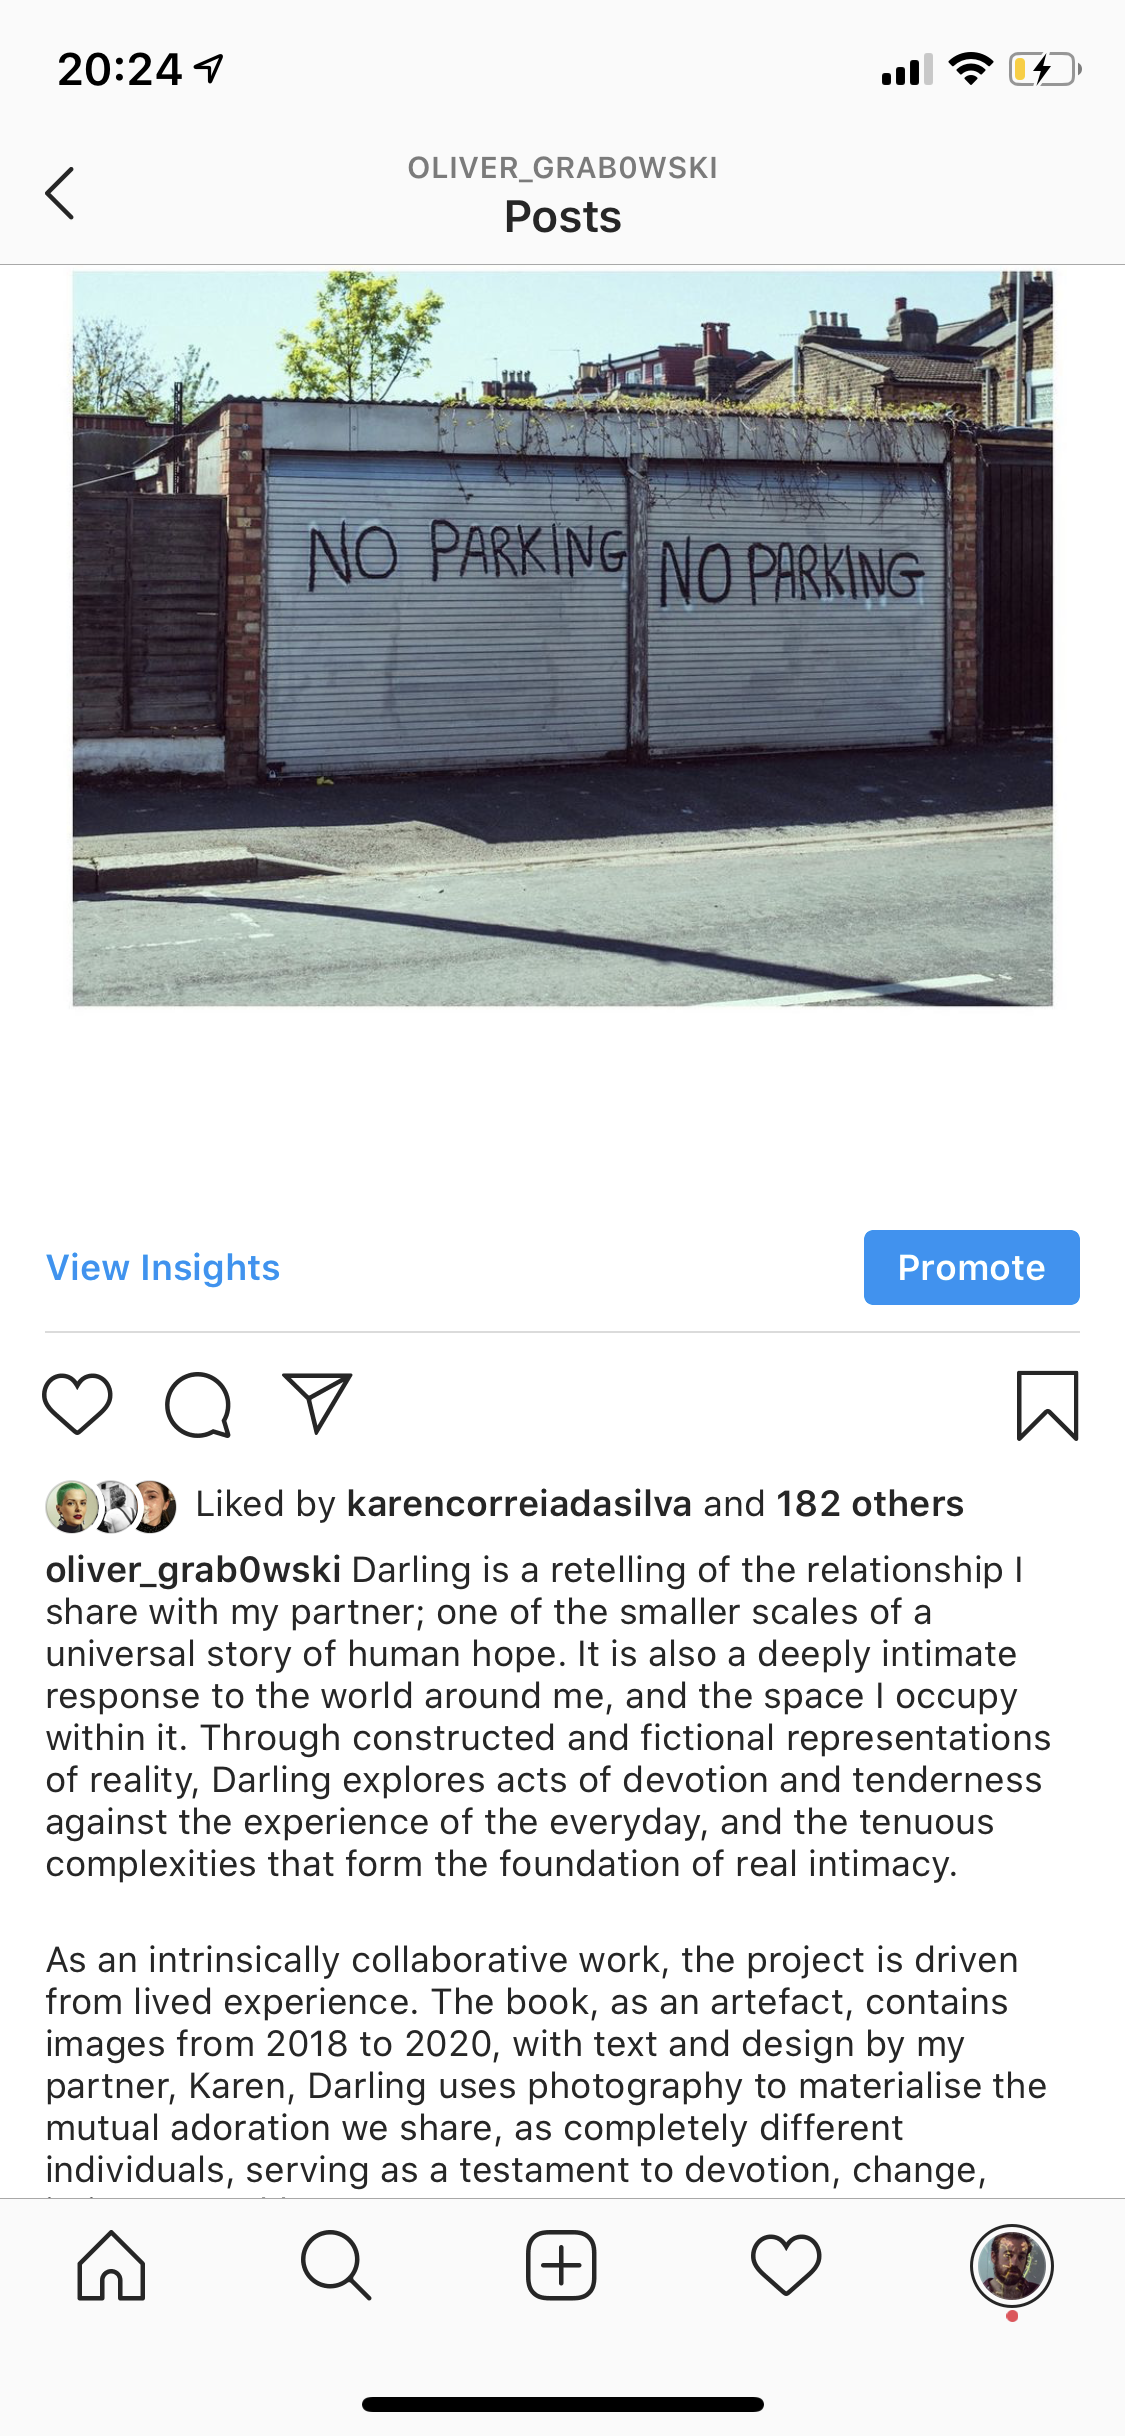Tap the status bar clock
1125x2436 pixels.
pyautogui.click(x=120, y=70)
